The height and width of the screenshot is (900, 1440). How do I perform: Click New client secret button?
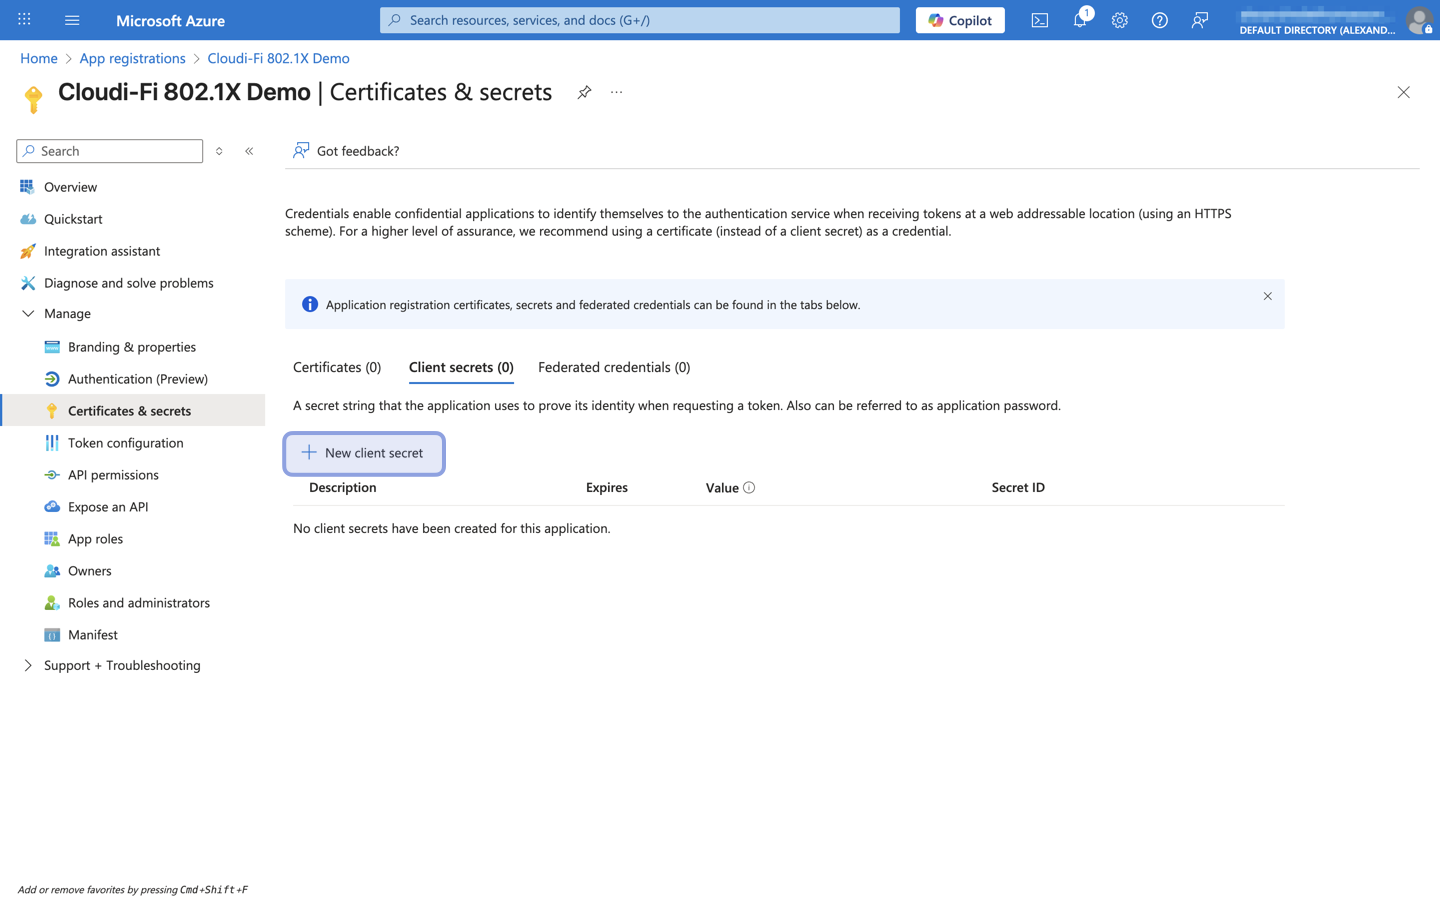tap(364, 453)
